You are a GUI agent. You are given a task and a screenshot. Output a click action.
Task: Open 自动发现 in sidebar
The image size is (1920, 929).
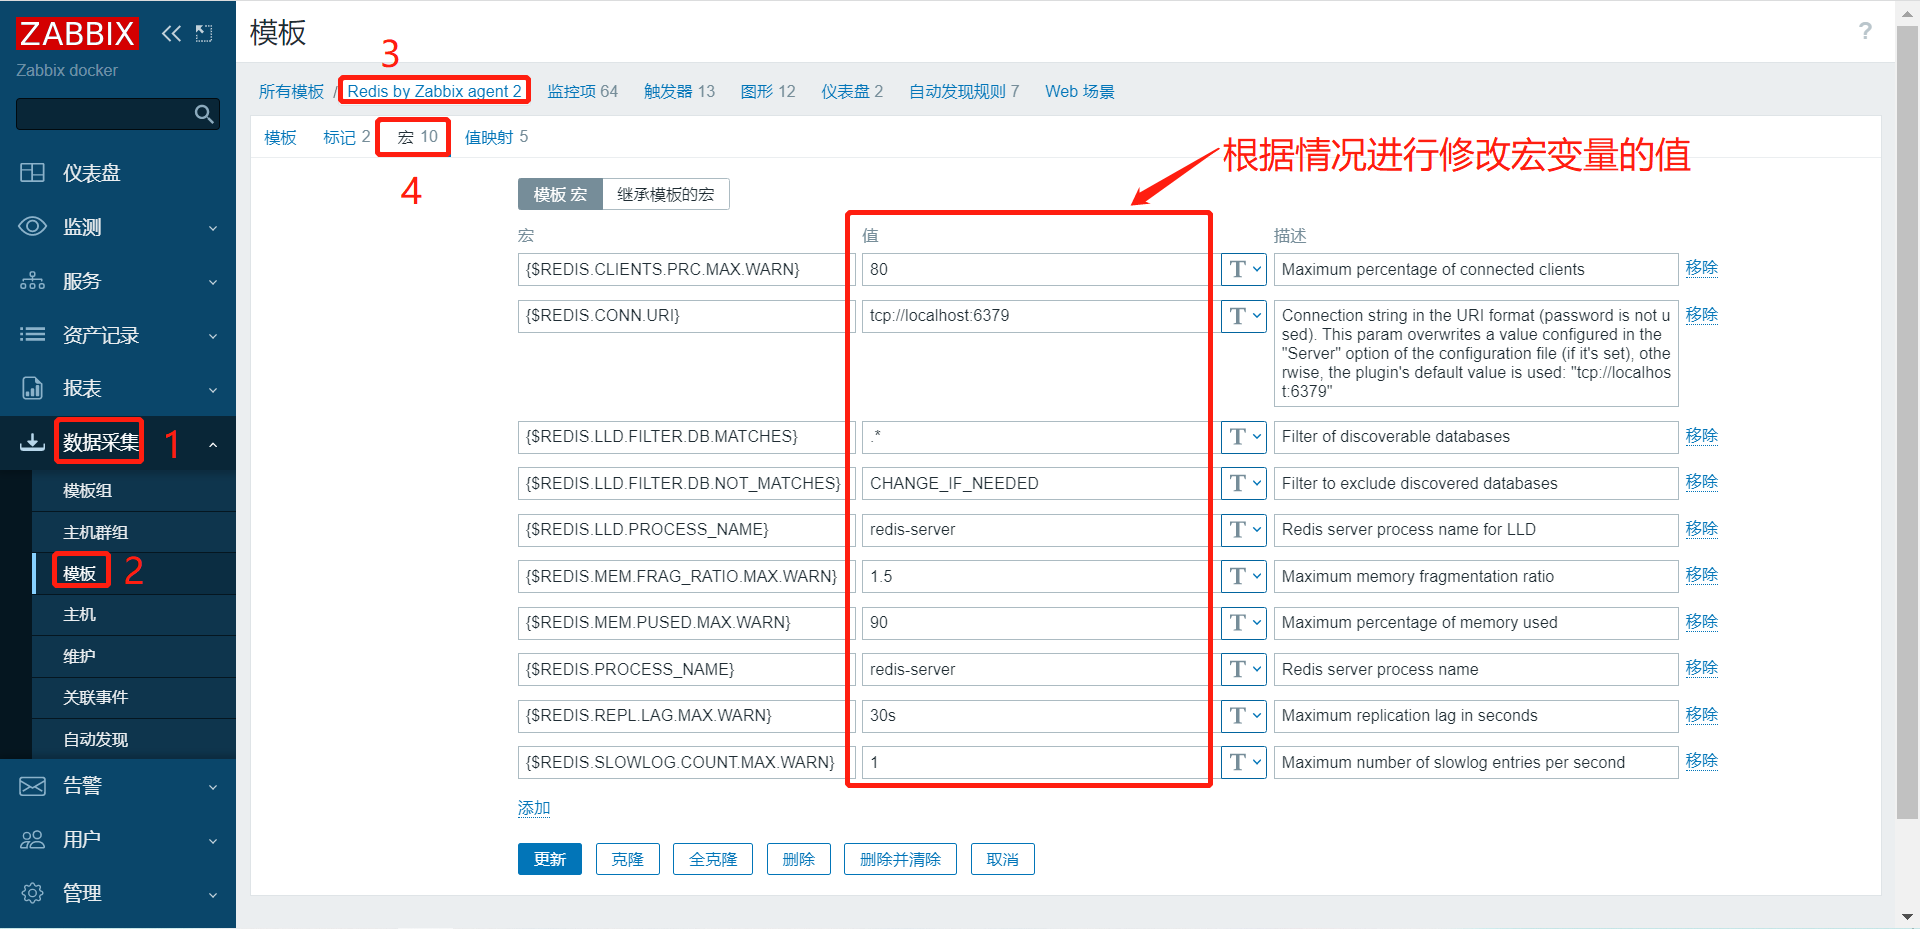(x=134, y=739)
